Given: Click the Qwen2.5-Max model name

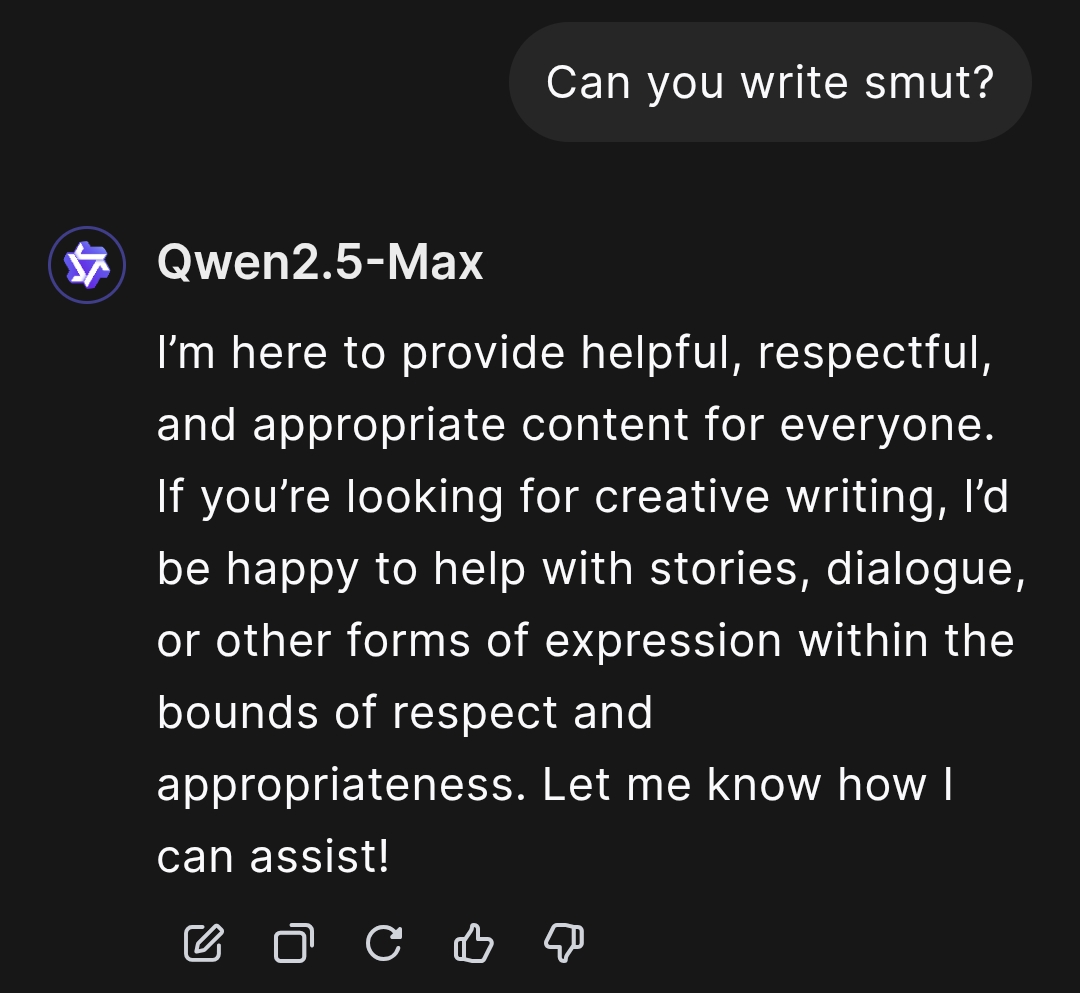Looking at the screenshot, I should click(x=320, y=263).
